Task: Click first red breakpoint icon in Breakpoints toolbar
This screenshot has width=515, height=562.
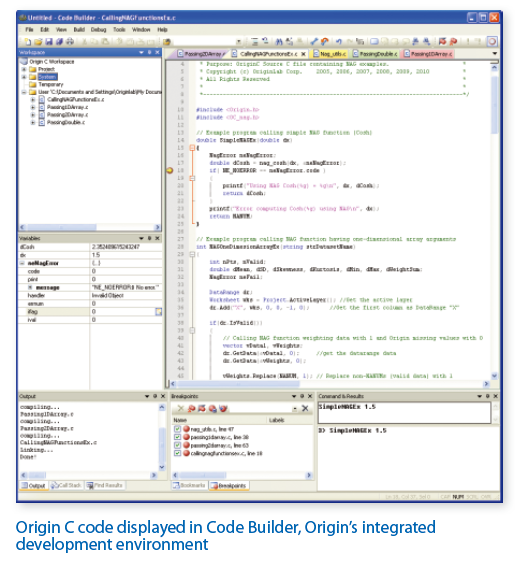Action: coord(191,408)
